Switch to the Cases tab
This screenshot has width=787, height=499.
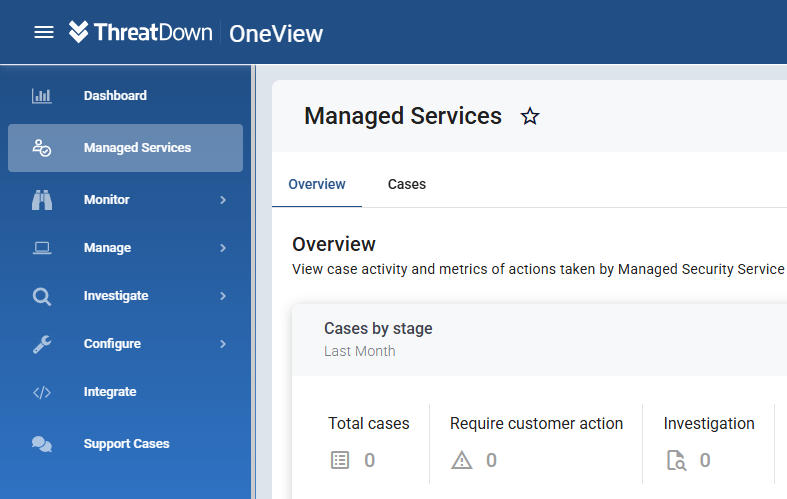tap(407, 184)
